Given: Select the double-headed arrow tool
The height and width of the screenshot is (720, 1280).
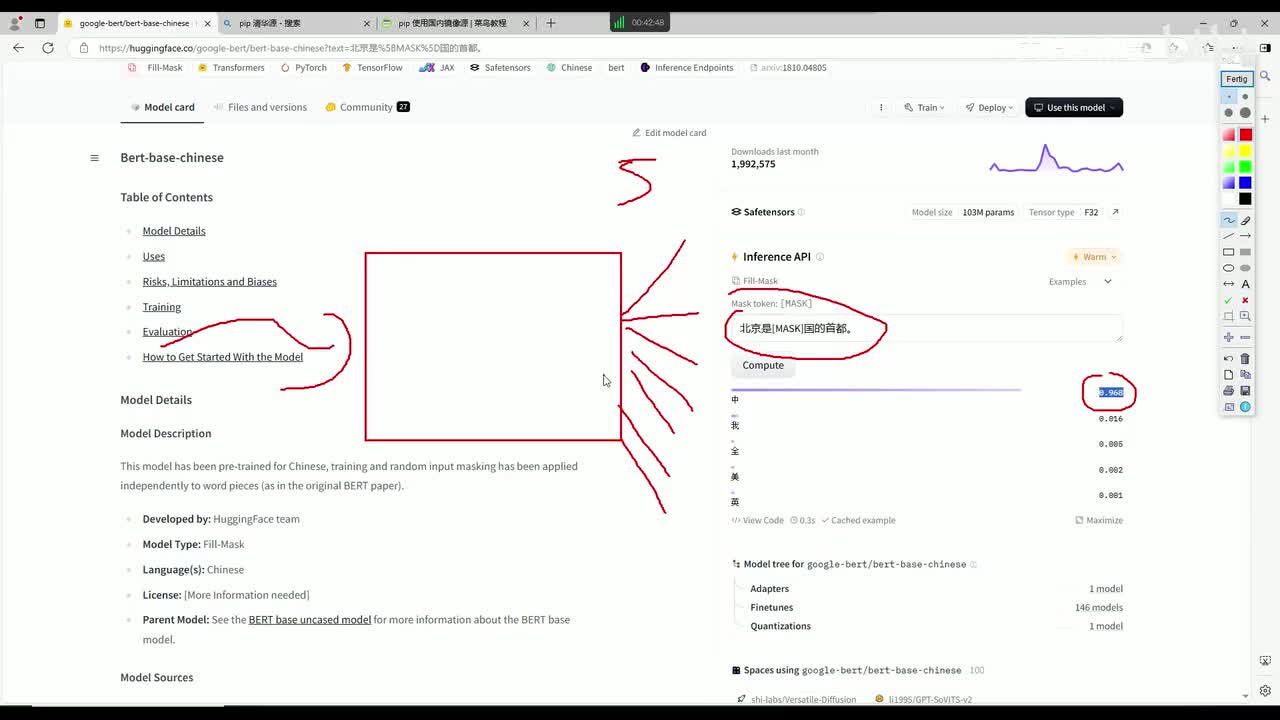Looking at the screenshot, I should point(1229,284).
